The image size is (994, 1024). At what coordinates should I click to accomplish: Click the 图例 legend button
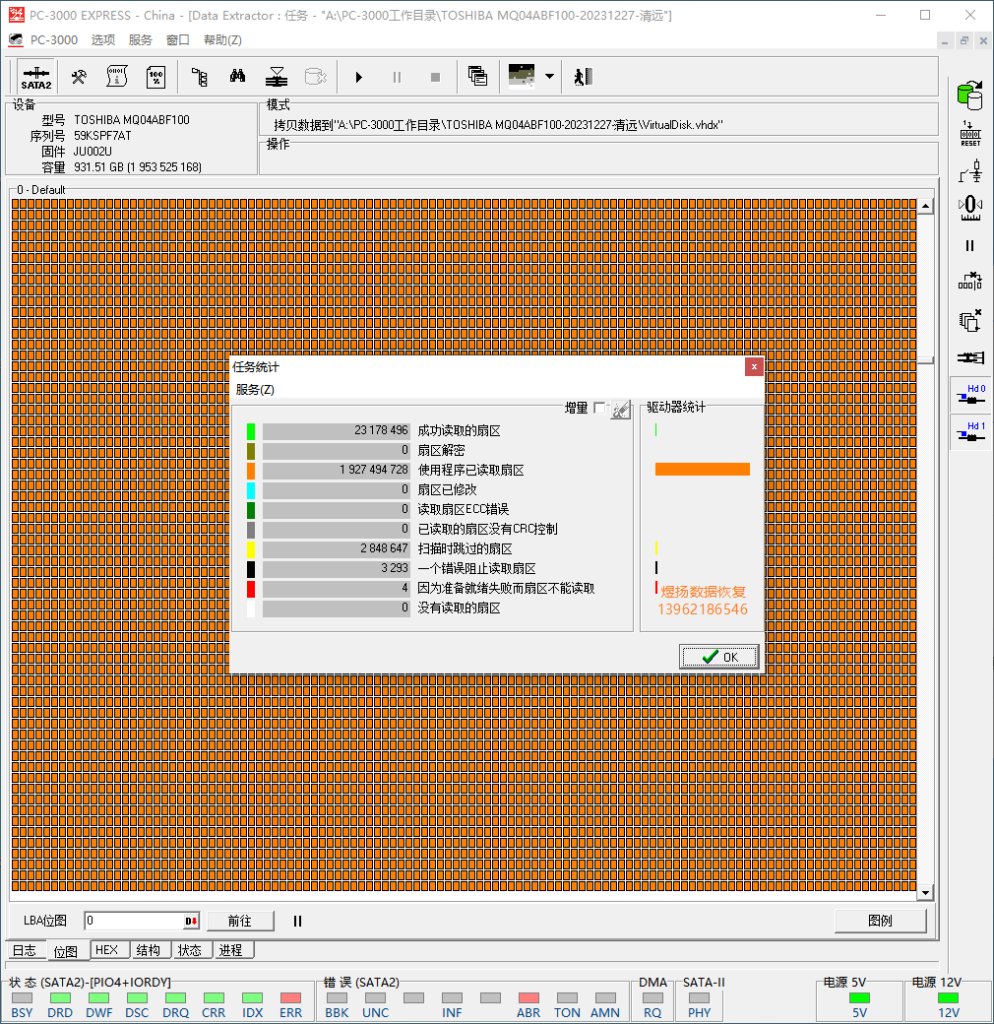pyautogui.click(x=880, y=921)
